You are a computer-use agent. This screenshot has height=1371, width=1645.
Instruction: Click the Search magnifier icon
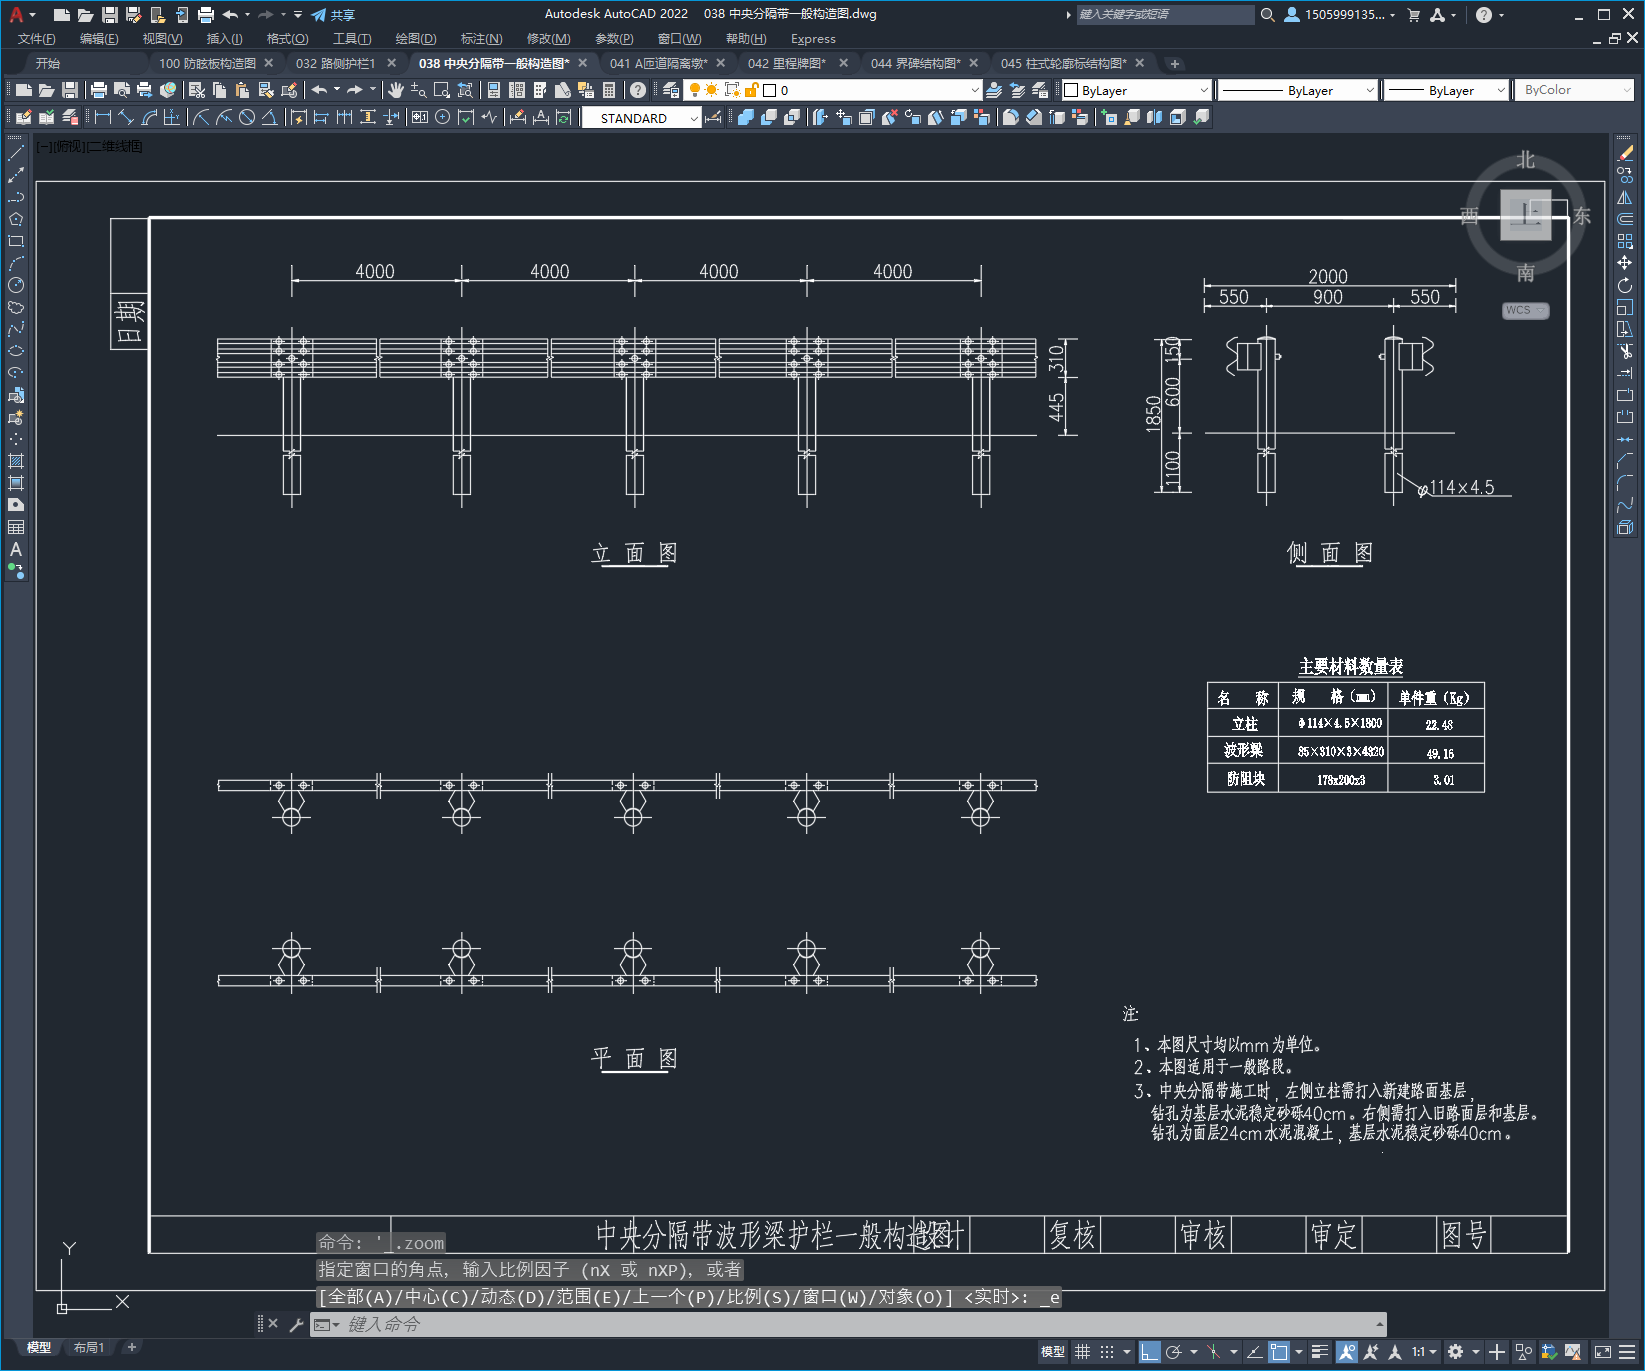pyautogui.click(x=1268, y=15)
